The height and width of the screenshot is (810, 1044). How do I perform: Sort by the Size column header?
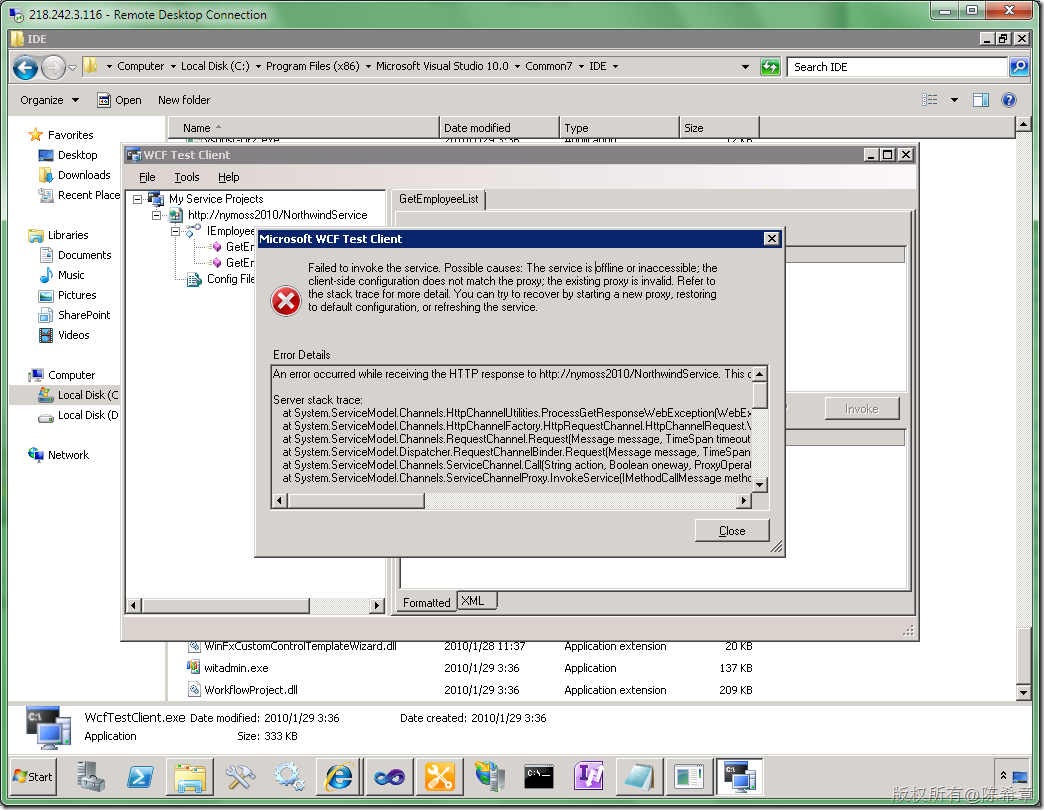719,128
